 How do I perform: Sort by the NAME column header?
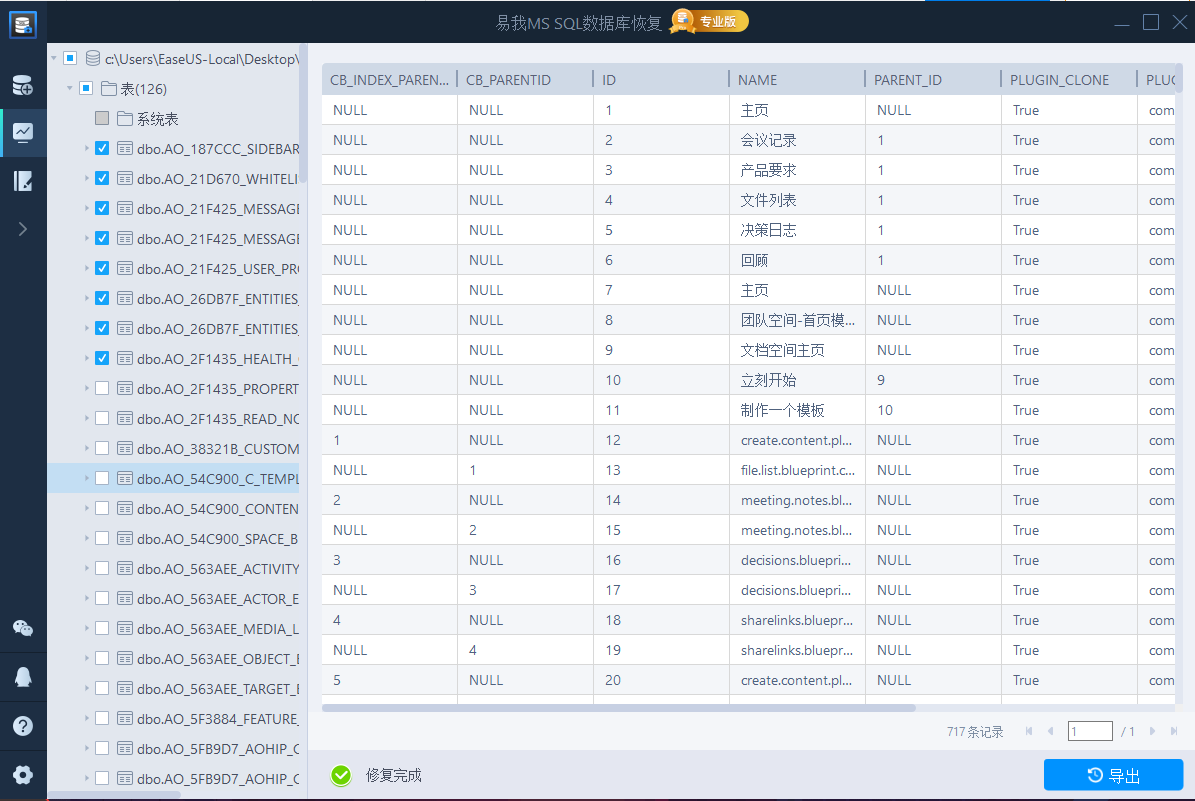pos(757,80)
